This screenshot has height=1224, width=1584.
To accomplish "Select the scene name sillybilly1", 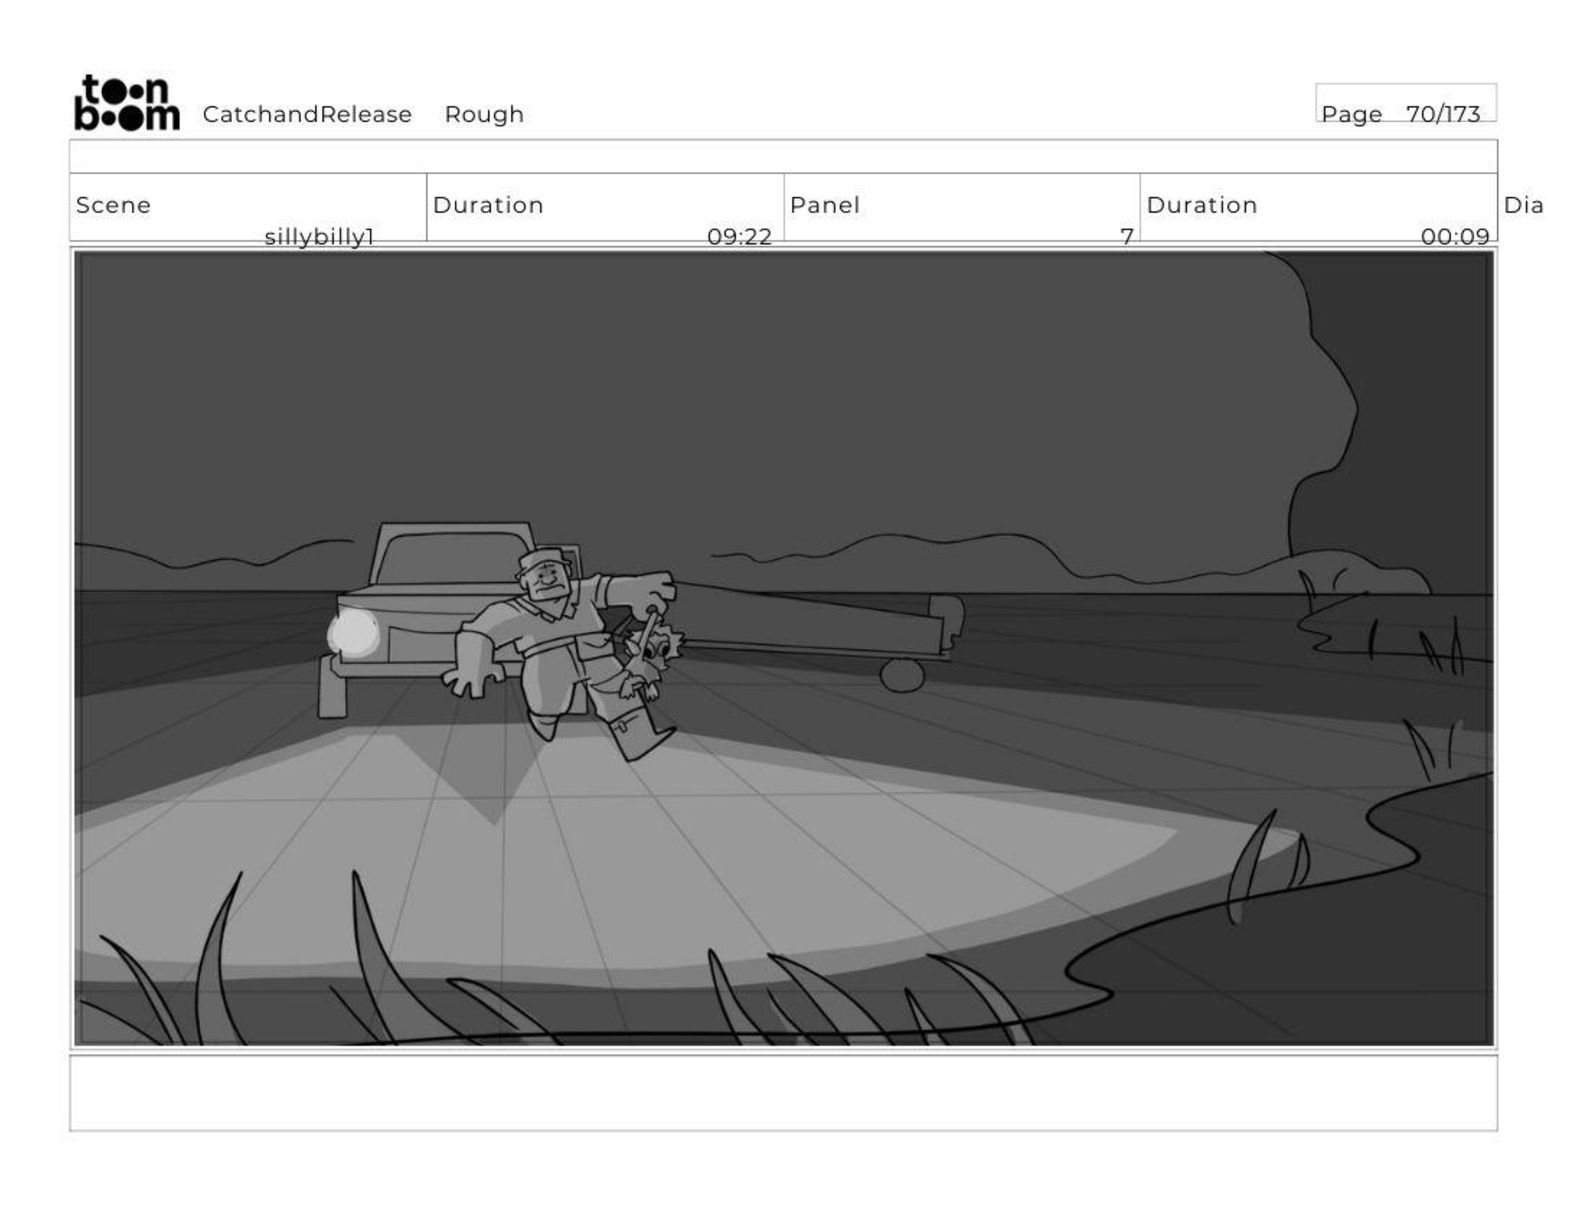I will [x=319, y=237].
